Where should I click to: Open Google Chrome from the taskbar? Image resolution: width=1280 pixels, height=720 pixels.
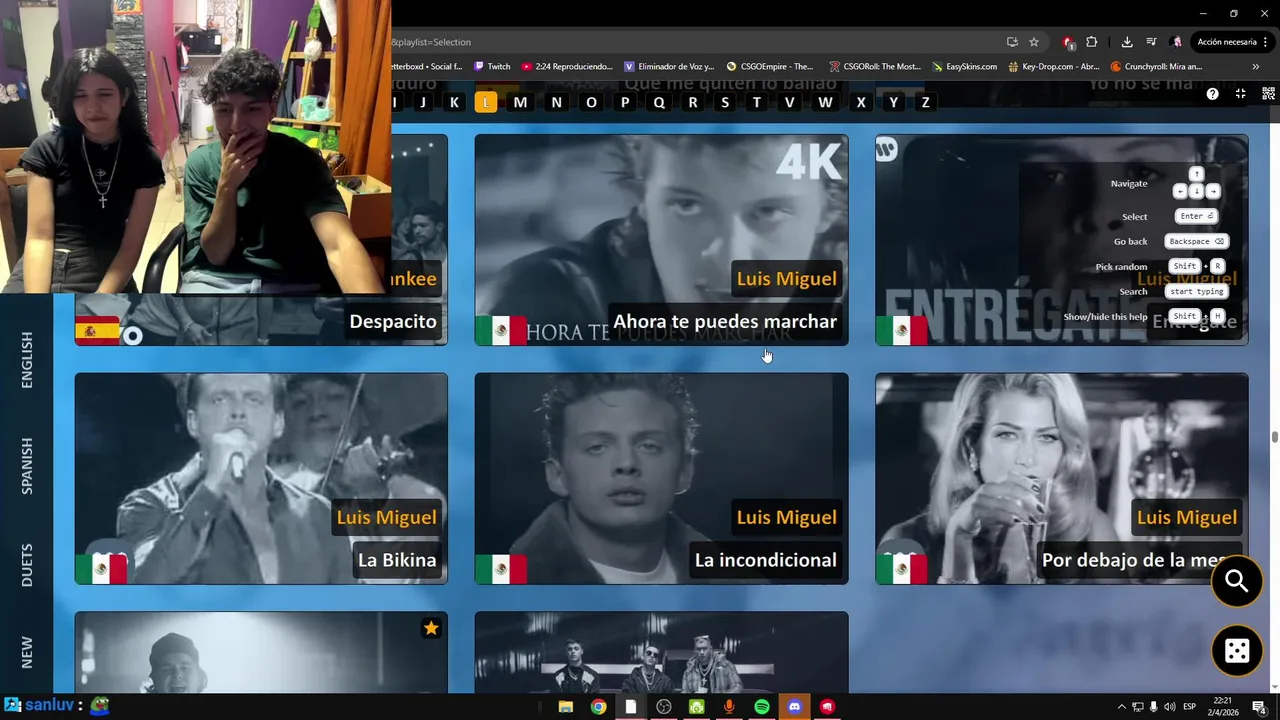pyautogui.click(x=598, y=707)
